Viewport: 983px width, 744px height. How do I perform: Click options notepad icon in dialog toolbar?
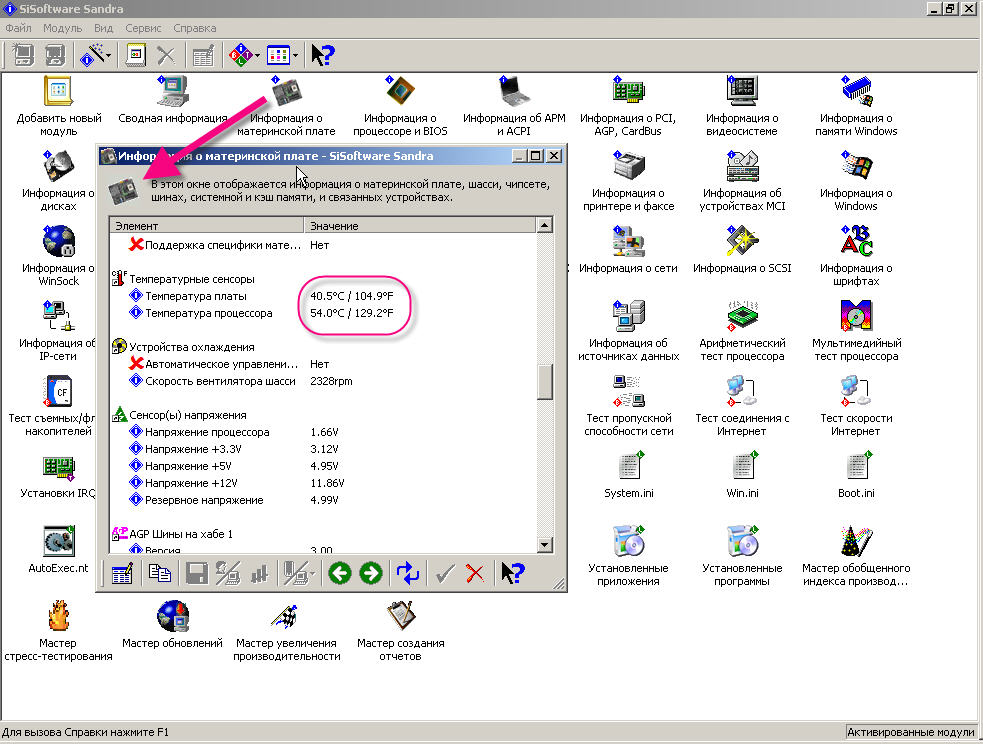click(122, 573)
